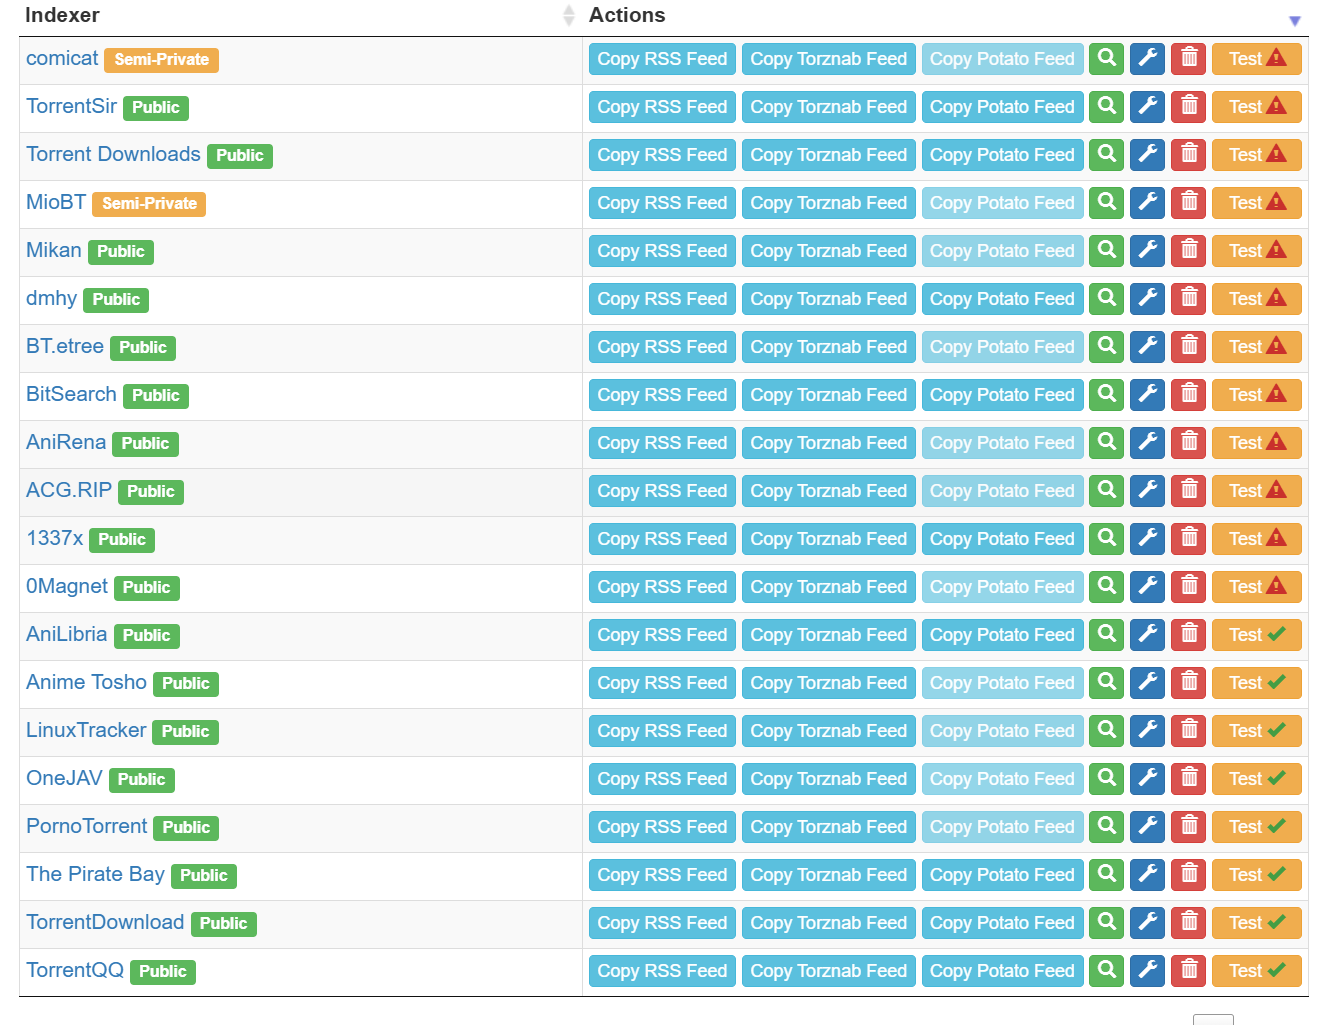Test the LinuxTracker indexer
The image size is (1324, 1025).
pyautogui.click(x=1256, y=731)
